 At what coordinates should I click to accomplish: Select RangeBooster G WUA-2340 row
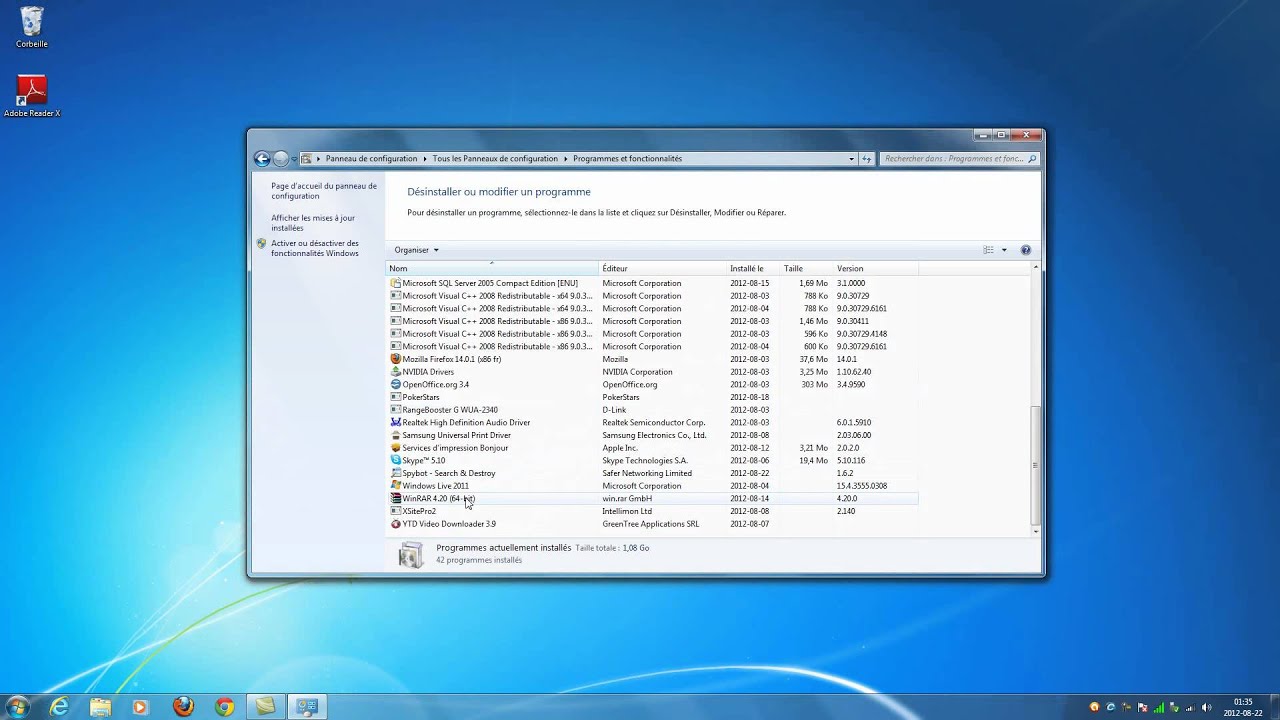point(652,410)
